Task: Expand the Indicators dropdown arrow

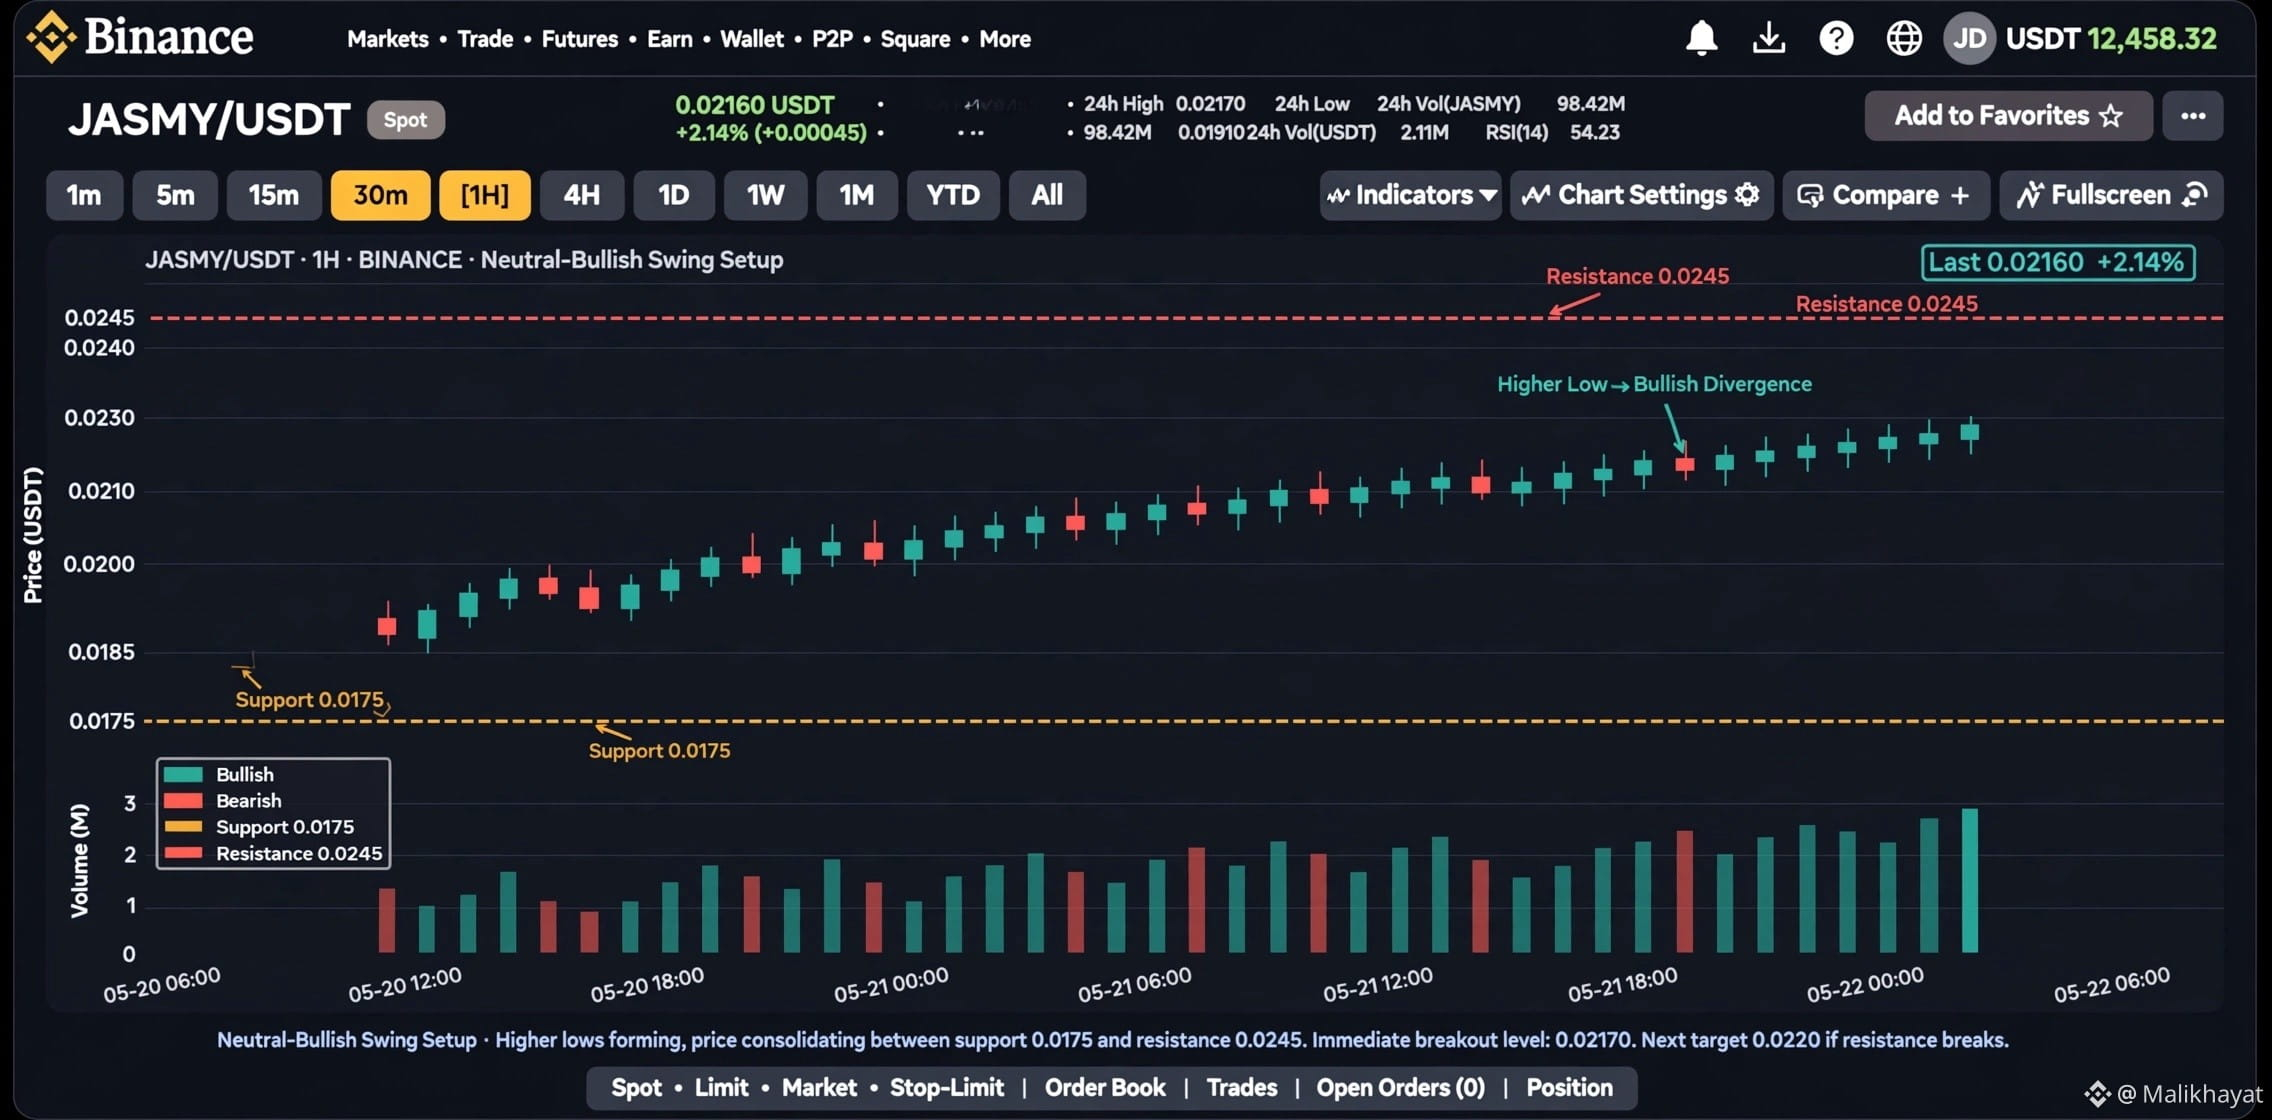Action: click(1488, 195)
